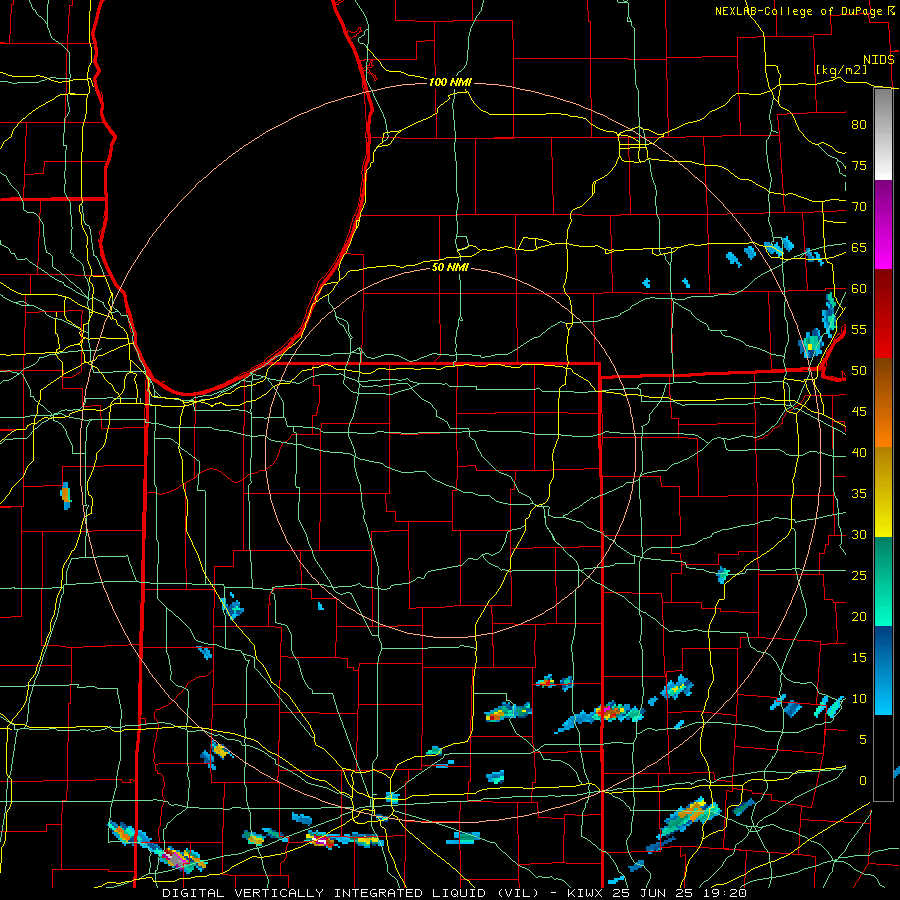Click the 25 value on the scale
The height and width of the screenshot is (900, 900).
click(x=859, y=576)
